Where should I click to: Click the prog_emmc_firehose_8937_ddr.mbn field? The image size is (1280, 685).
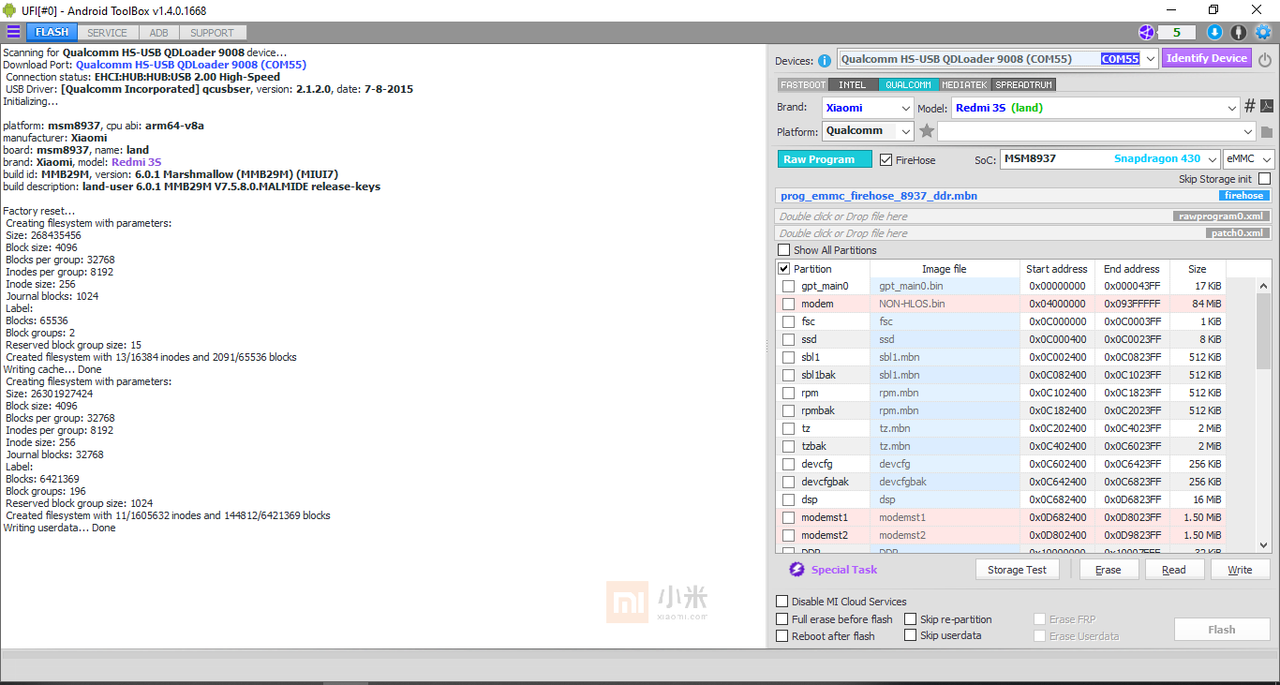(x=1025, y=196)
